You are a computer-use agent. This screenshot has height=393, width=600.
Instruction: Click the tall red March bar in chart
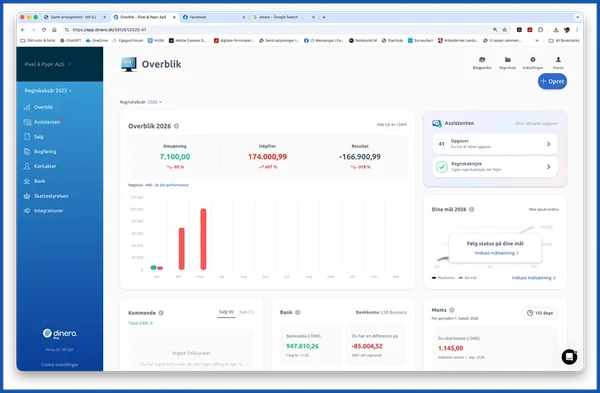coord(203,239)
